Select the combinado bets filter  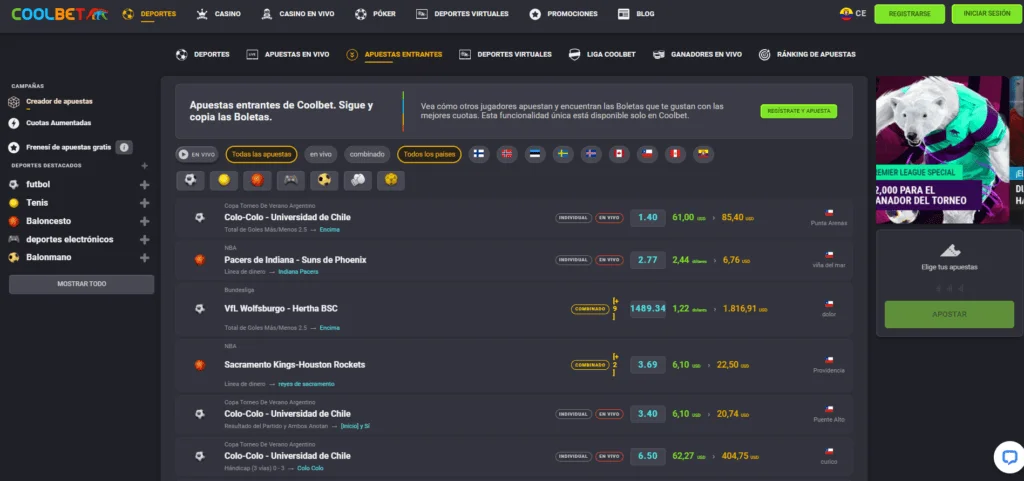[367, 155]
